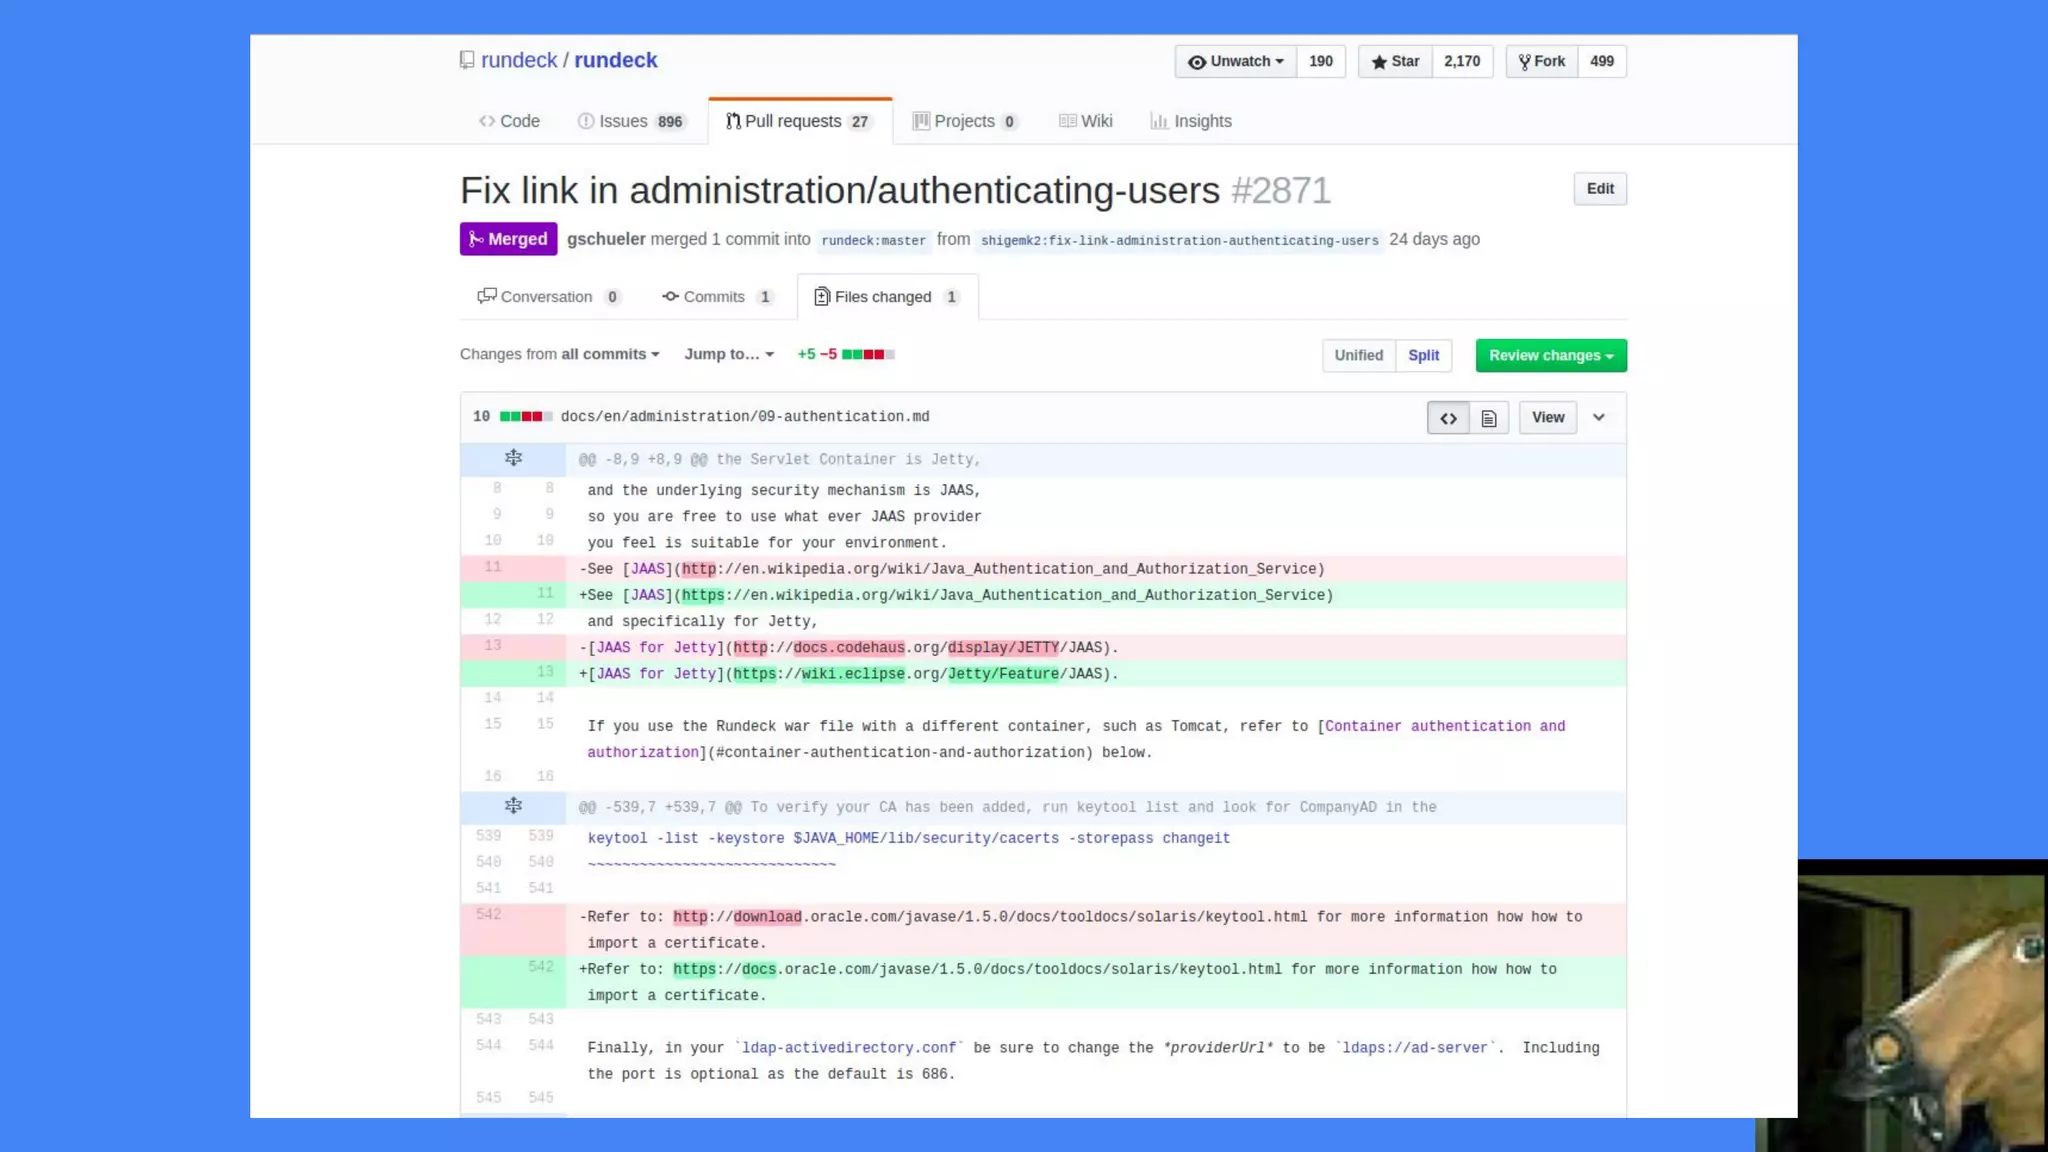Switch diff to Split view
2048x1152 pixels.
[1423, 355]
